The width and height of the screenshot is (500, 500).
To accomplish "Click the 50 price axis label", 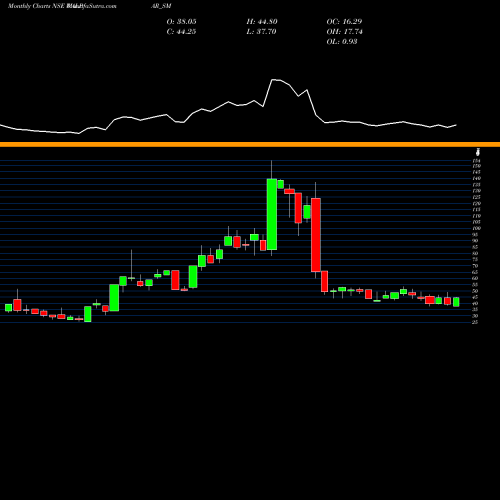I will [x=475, y=291].
